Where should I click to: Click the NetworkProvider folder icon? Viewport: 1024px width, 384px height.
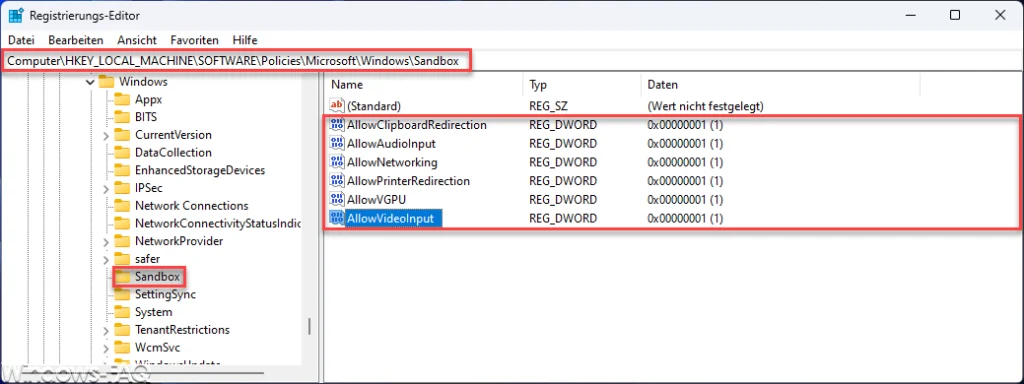[x=122, y=241]
